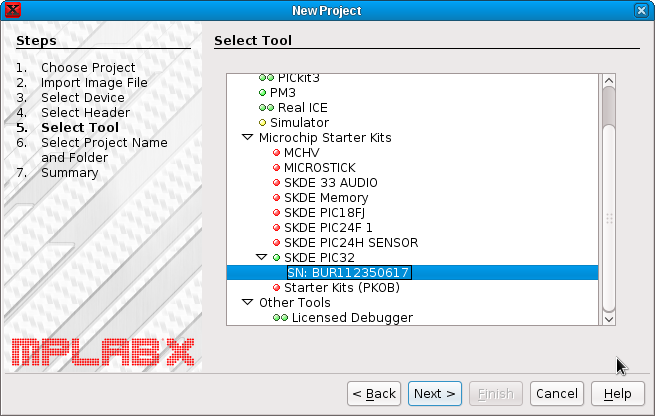
Task: Collapse the Microchip Starter Kits group
Action: 248,137
